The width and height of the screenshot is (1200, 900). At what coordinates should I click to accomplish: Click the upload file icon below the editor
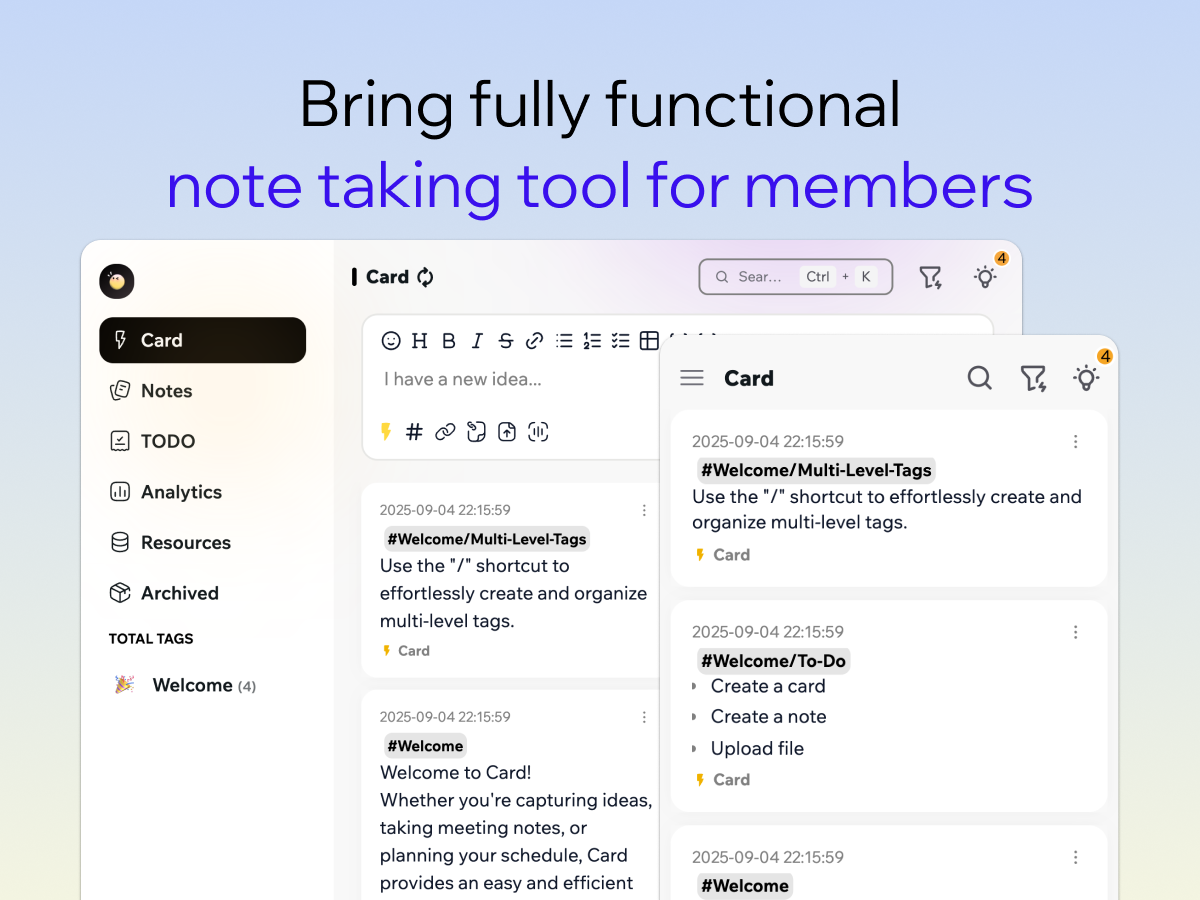tap(507, 432)
